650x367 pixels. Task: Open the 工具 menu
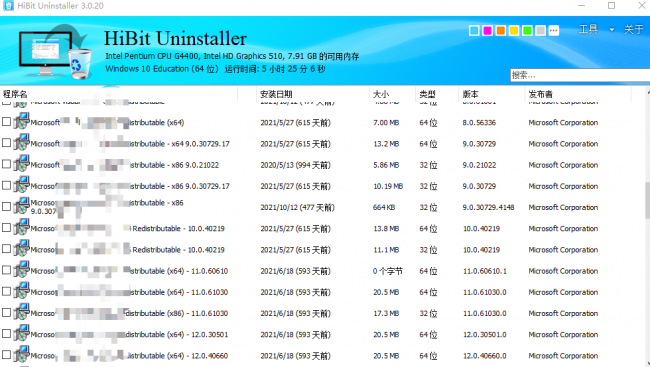point(588,29)
